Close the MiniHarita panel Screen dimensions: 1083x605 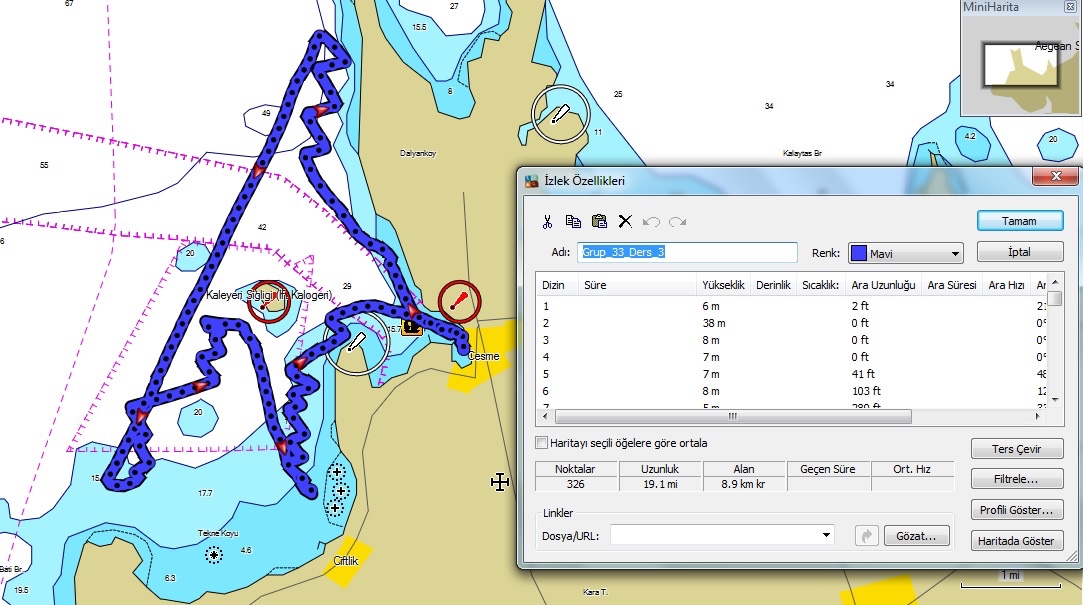point(1070,7)
